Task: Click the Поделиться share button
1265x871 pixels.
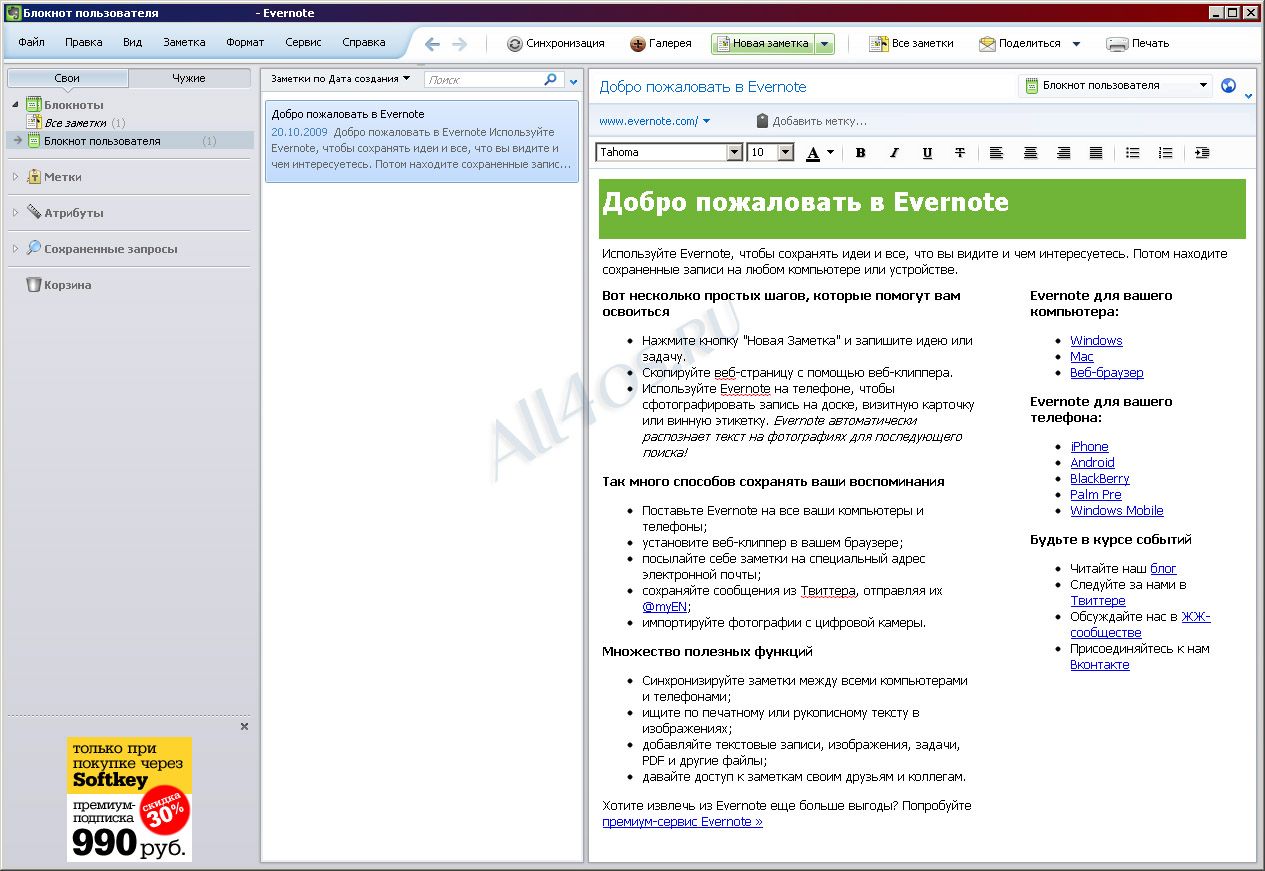Action: coord(1020,44)
